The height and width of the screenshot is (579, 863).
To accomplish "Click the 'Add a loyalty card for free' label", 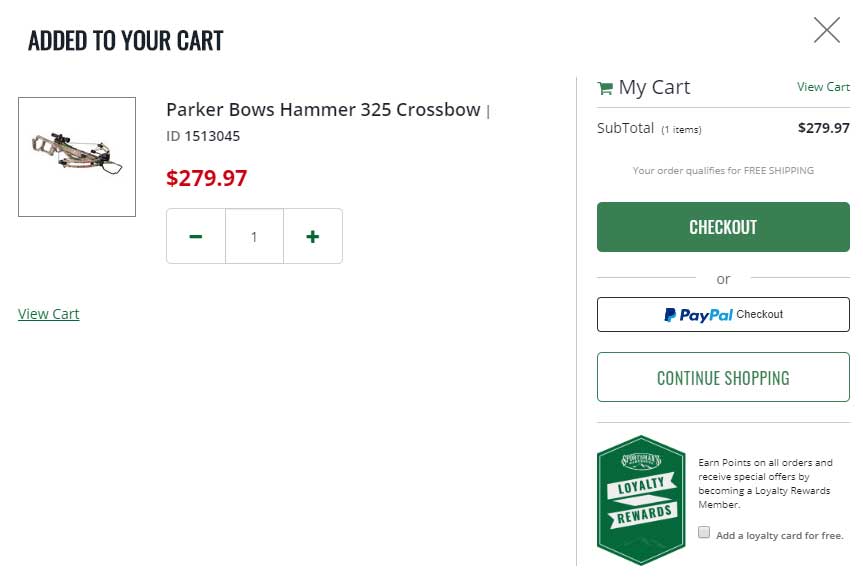I will tap(780, 535).
